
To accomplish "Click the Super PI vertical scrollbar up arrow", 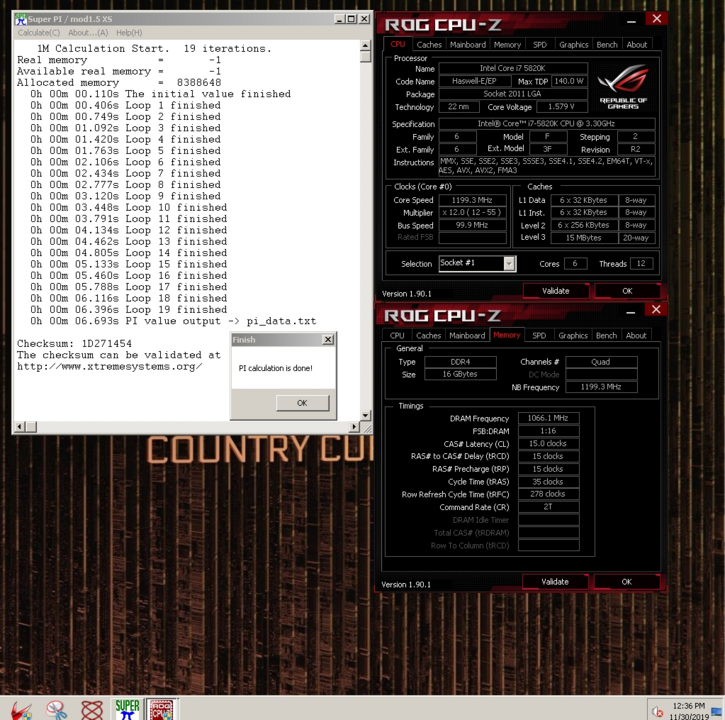I will tap(365, 45).
